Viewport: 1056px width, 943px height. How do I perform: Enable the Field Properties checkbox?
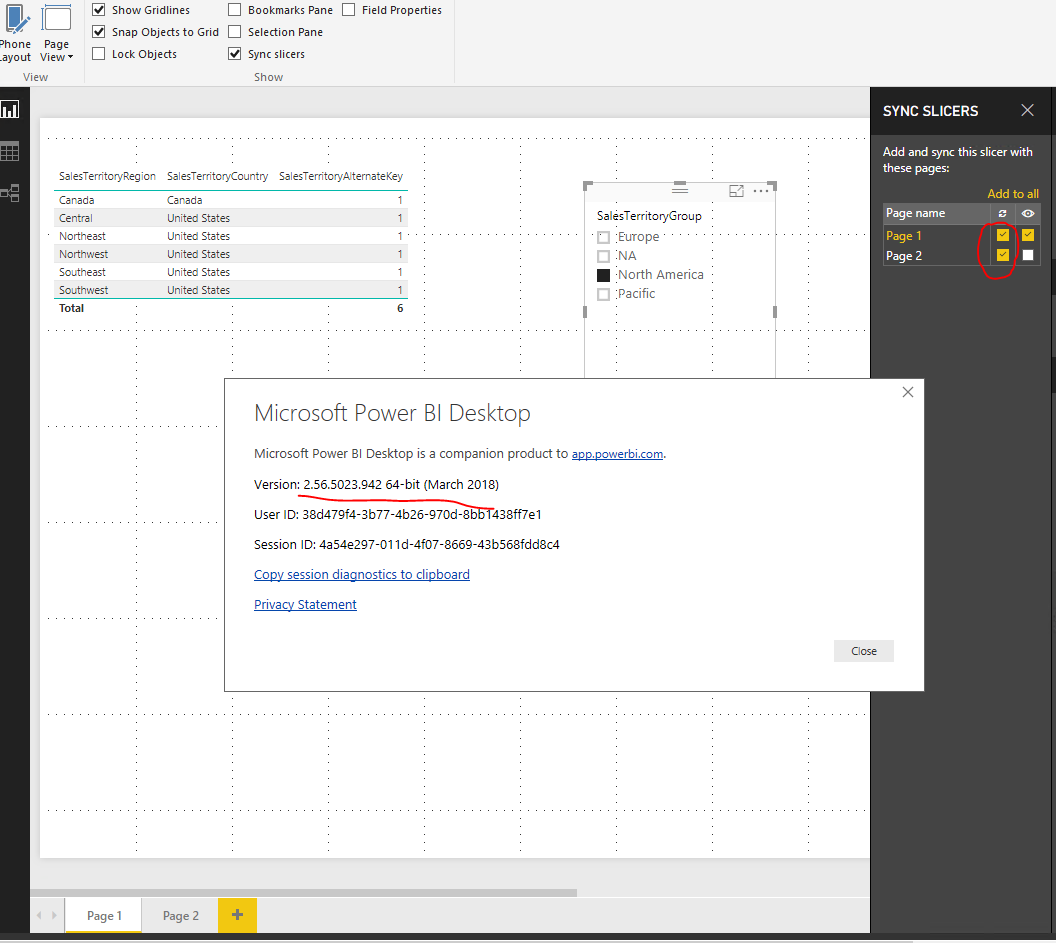click(348, 9)
